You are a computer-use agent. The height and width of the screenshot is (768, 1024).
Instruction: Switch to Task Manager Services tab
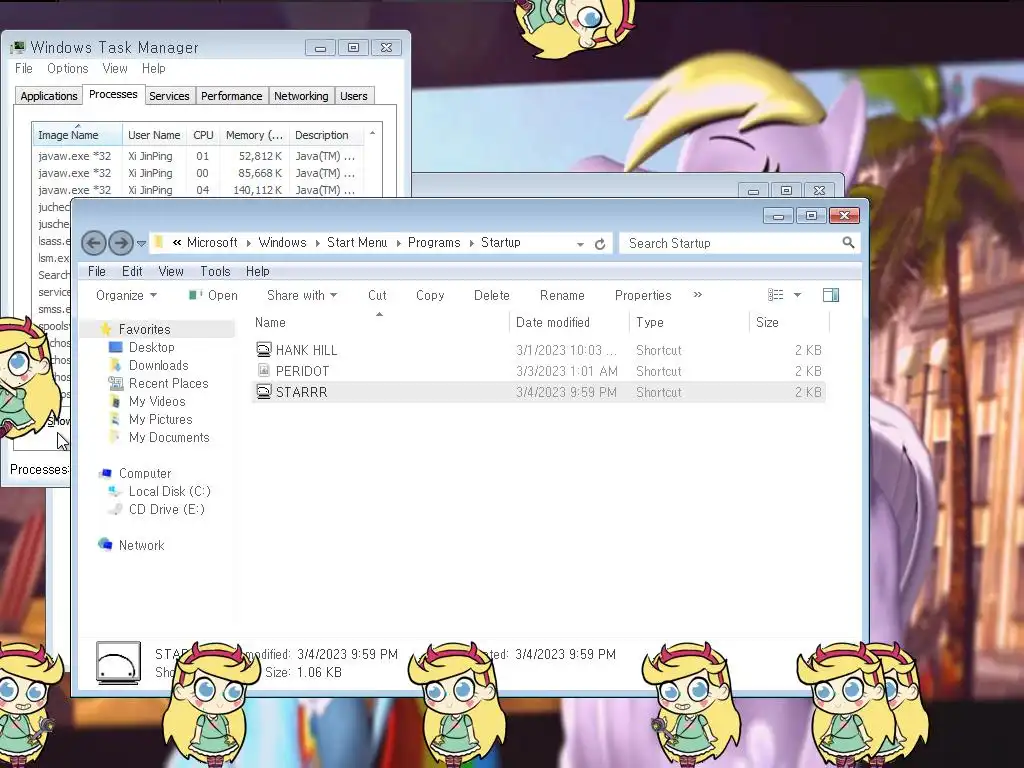pyautogui.click(x=169, y=96)
